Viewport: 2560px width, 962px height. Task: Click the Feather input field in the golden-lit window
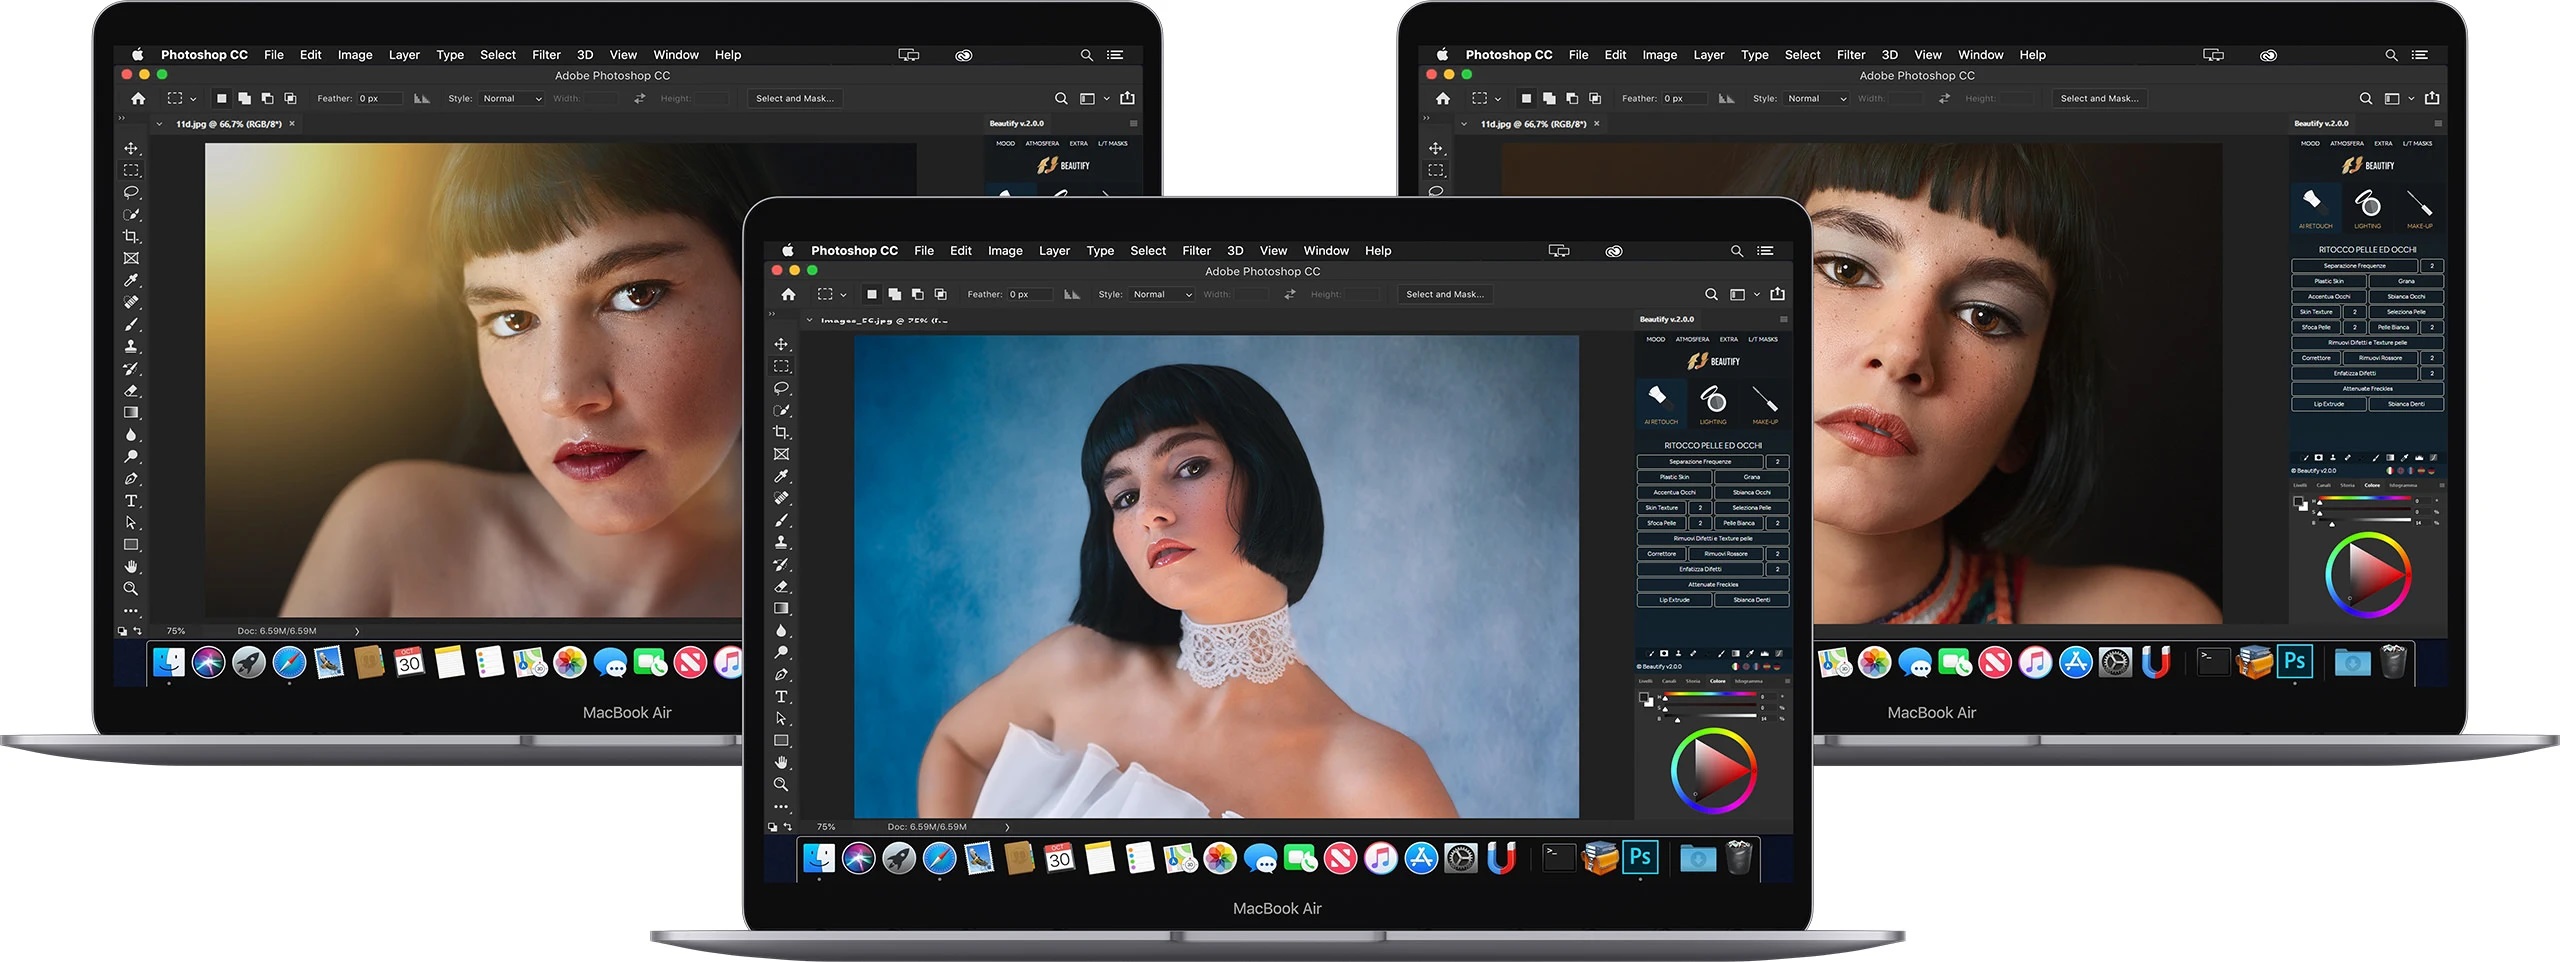pyautogui.click(x=379, y=98)
